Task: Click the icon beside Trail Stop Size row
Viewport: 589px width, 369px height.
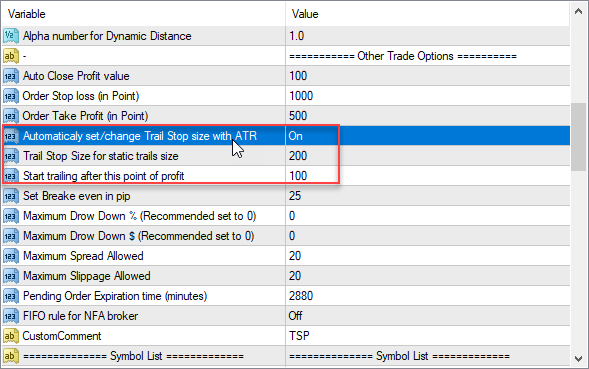Action: pyautogui.click(x=11, y=156)
